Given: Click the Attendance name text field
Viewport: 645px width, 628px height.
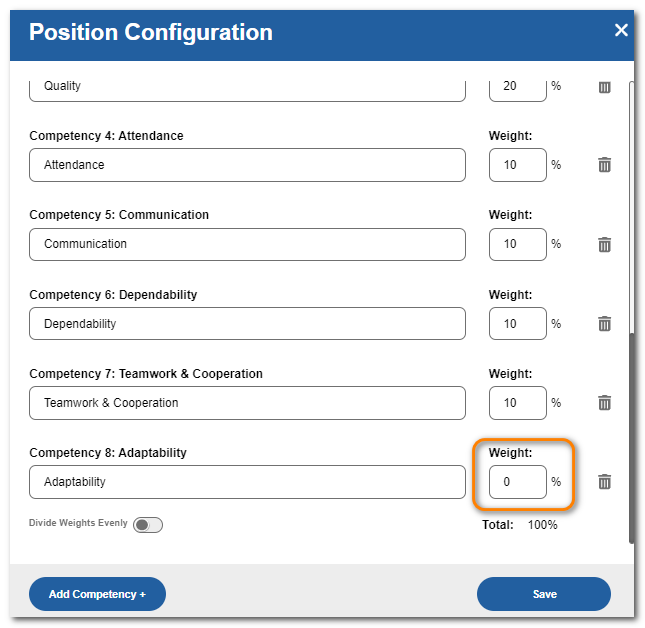Looking at the screenshot, I should point(247,165).
